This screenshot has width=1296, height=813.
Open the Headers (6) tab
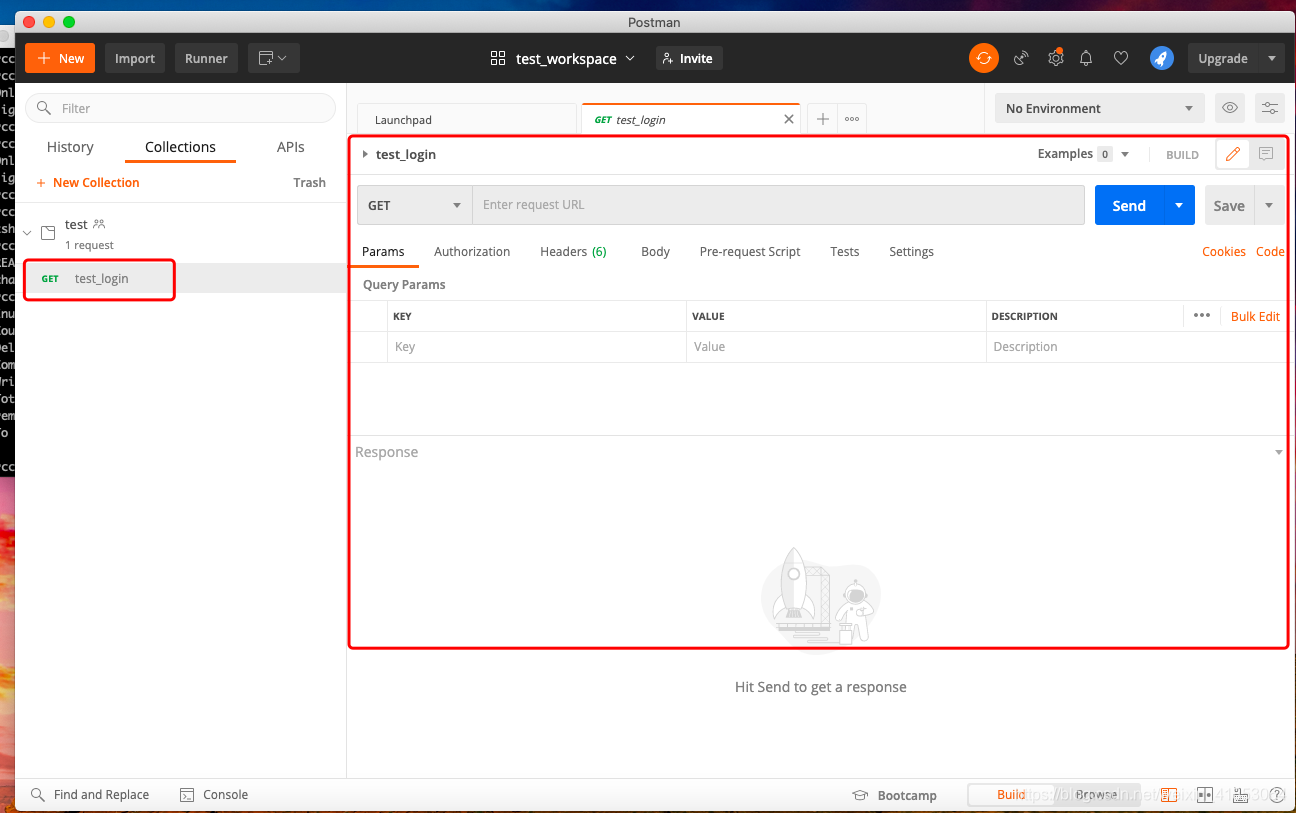573,252
